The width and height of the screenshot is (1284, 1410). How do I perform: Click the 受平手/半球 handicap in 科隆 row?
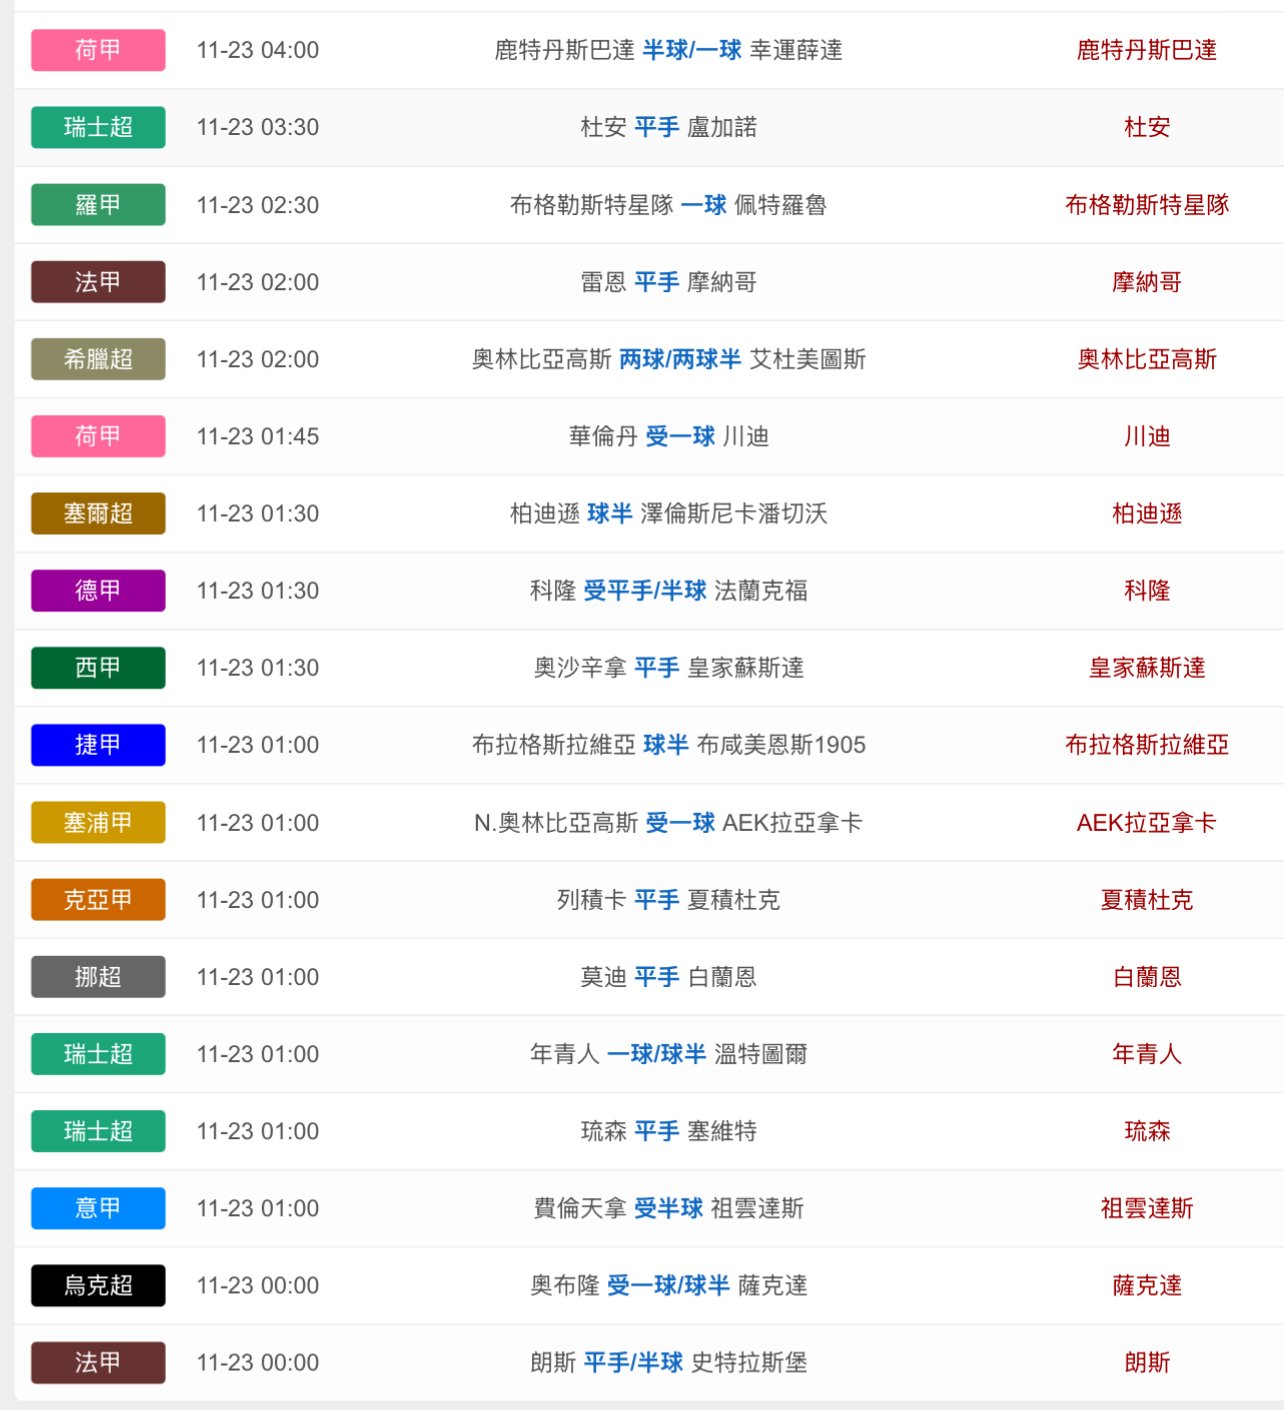(645, 591)
